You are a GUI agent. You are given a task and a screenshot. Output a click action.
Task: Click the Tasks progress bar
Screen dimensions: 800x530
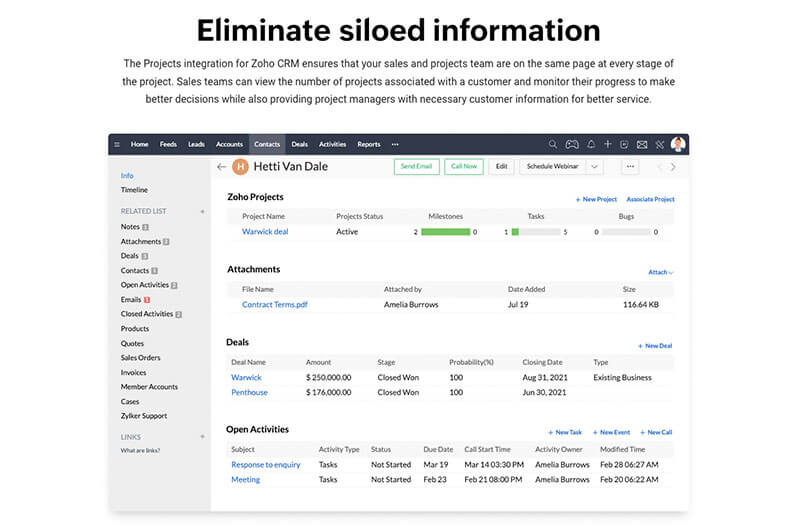click(536, 232)
